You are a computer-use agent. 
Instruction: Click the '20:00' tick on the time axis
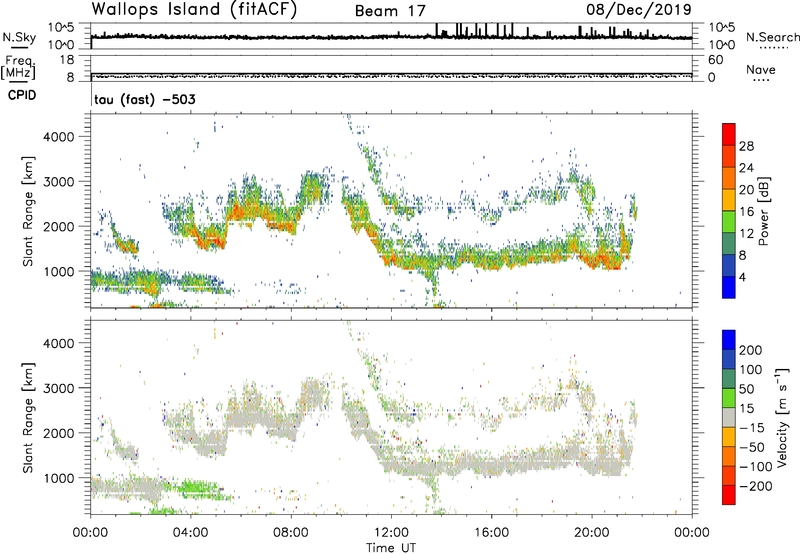(x=592, y=533)
